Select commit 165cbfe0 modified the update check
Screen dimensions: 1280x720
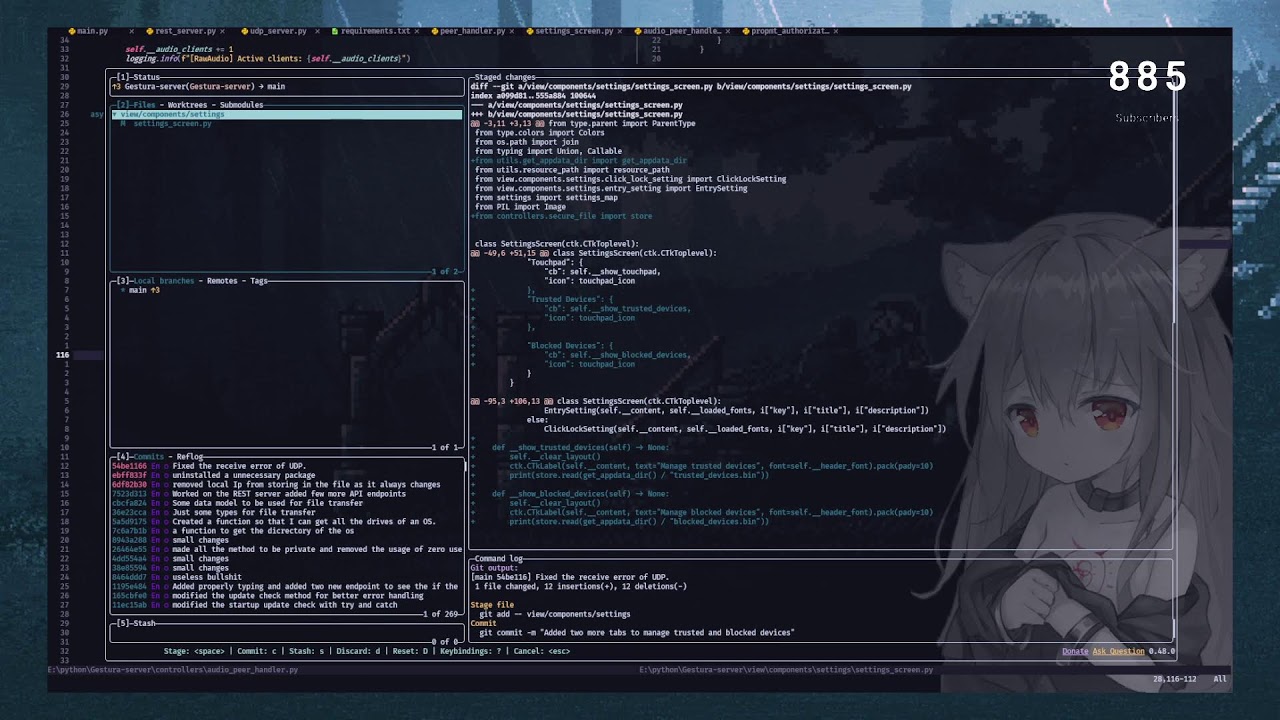(287, 596)
